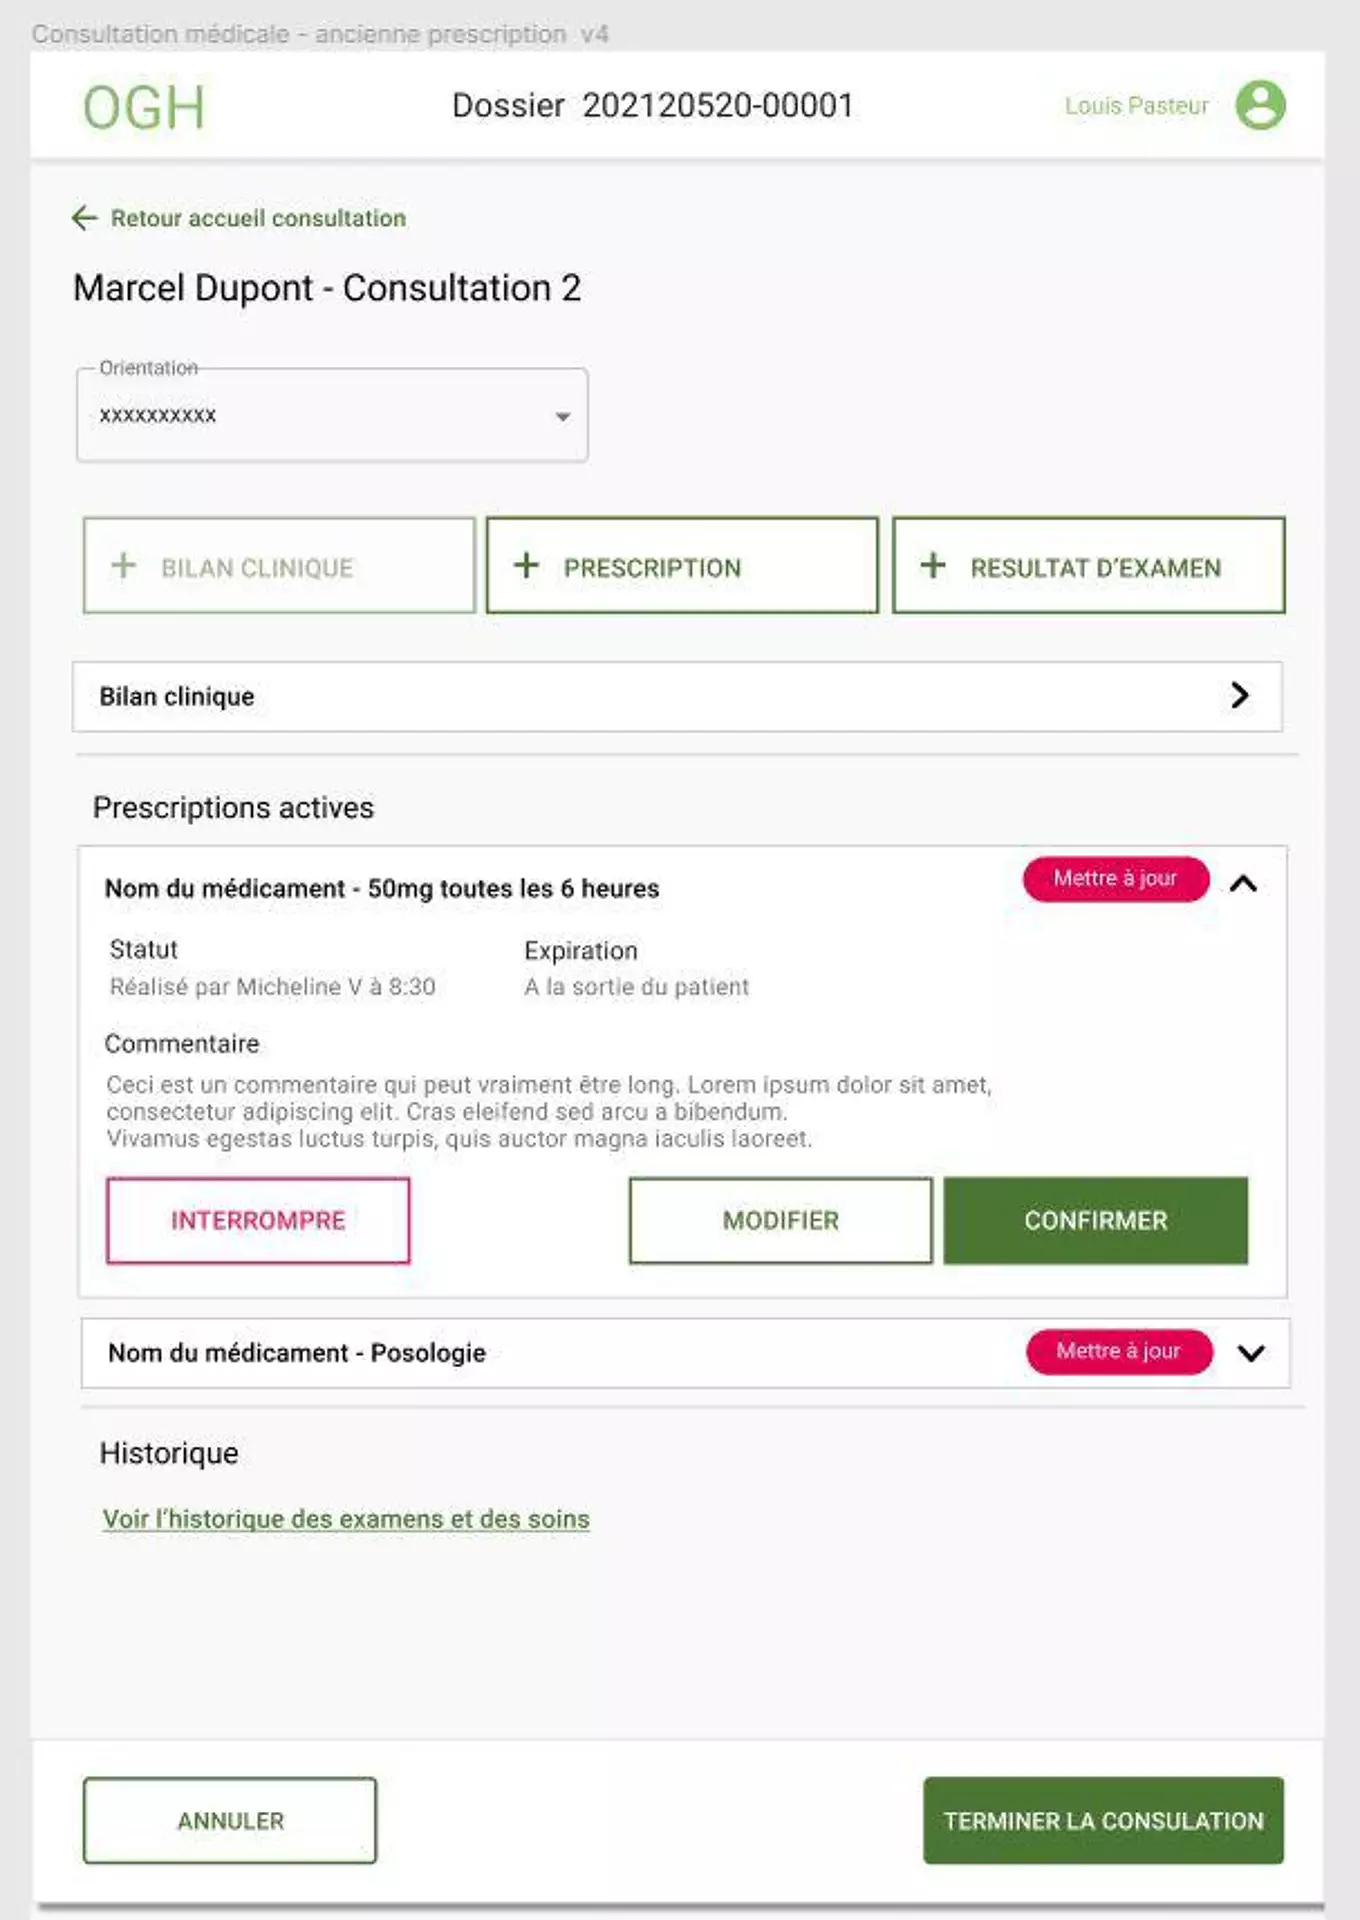Click the plus icon on BILAN CLINIQUE
The width and height of the screenshot is (1360, 1920).
click(122, 566)
